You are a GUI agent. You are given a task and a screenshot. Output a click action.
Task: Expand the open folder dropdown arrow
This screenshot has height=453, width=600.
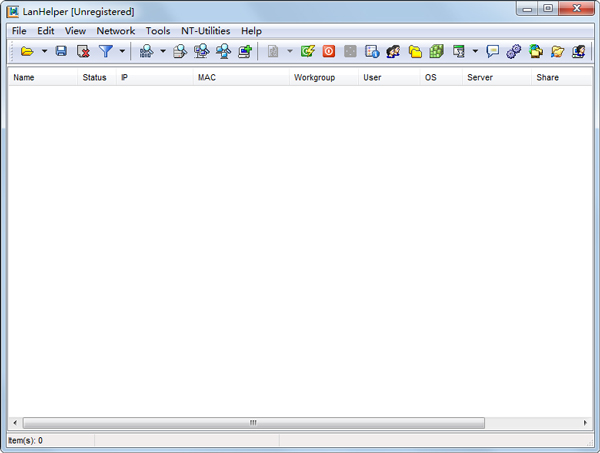tap(44, 51)
